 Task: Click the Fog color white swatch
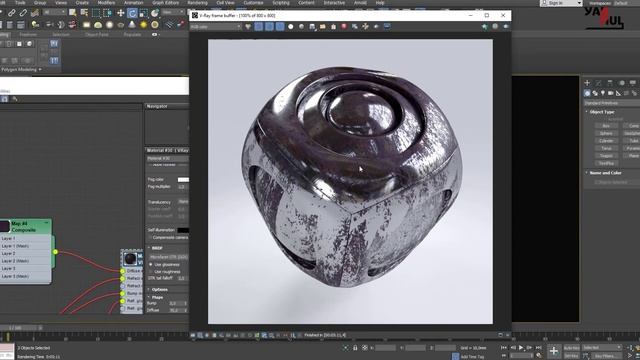pos(183,180)
